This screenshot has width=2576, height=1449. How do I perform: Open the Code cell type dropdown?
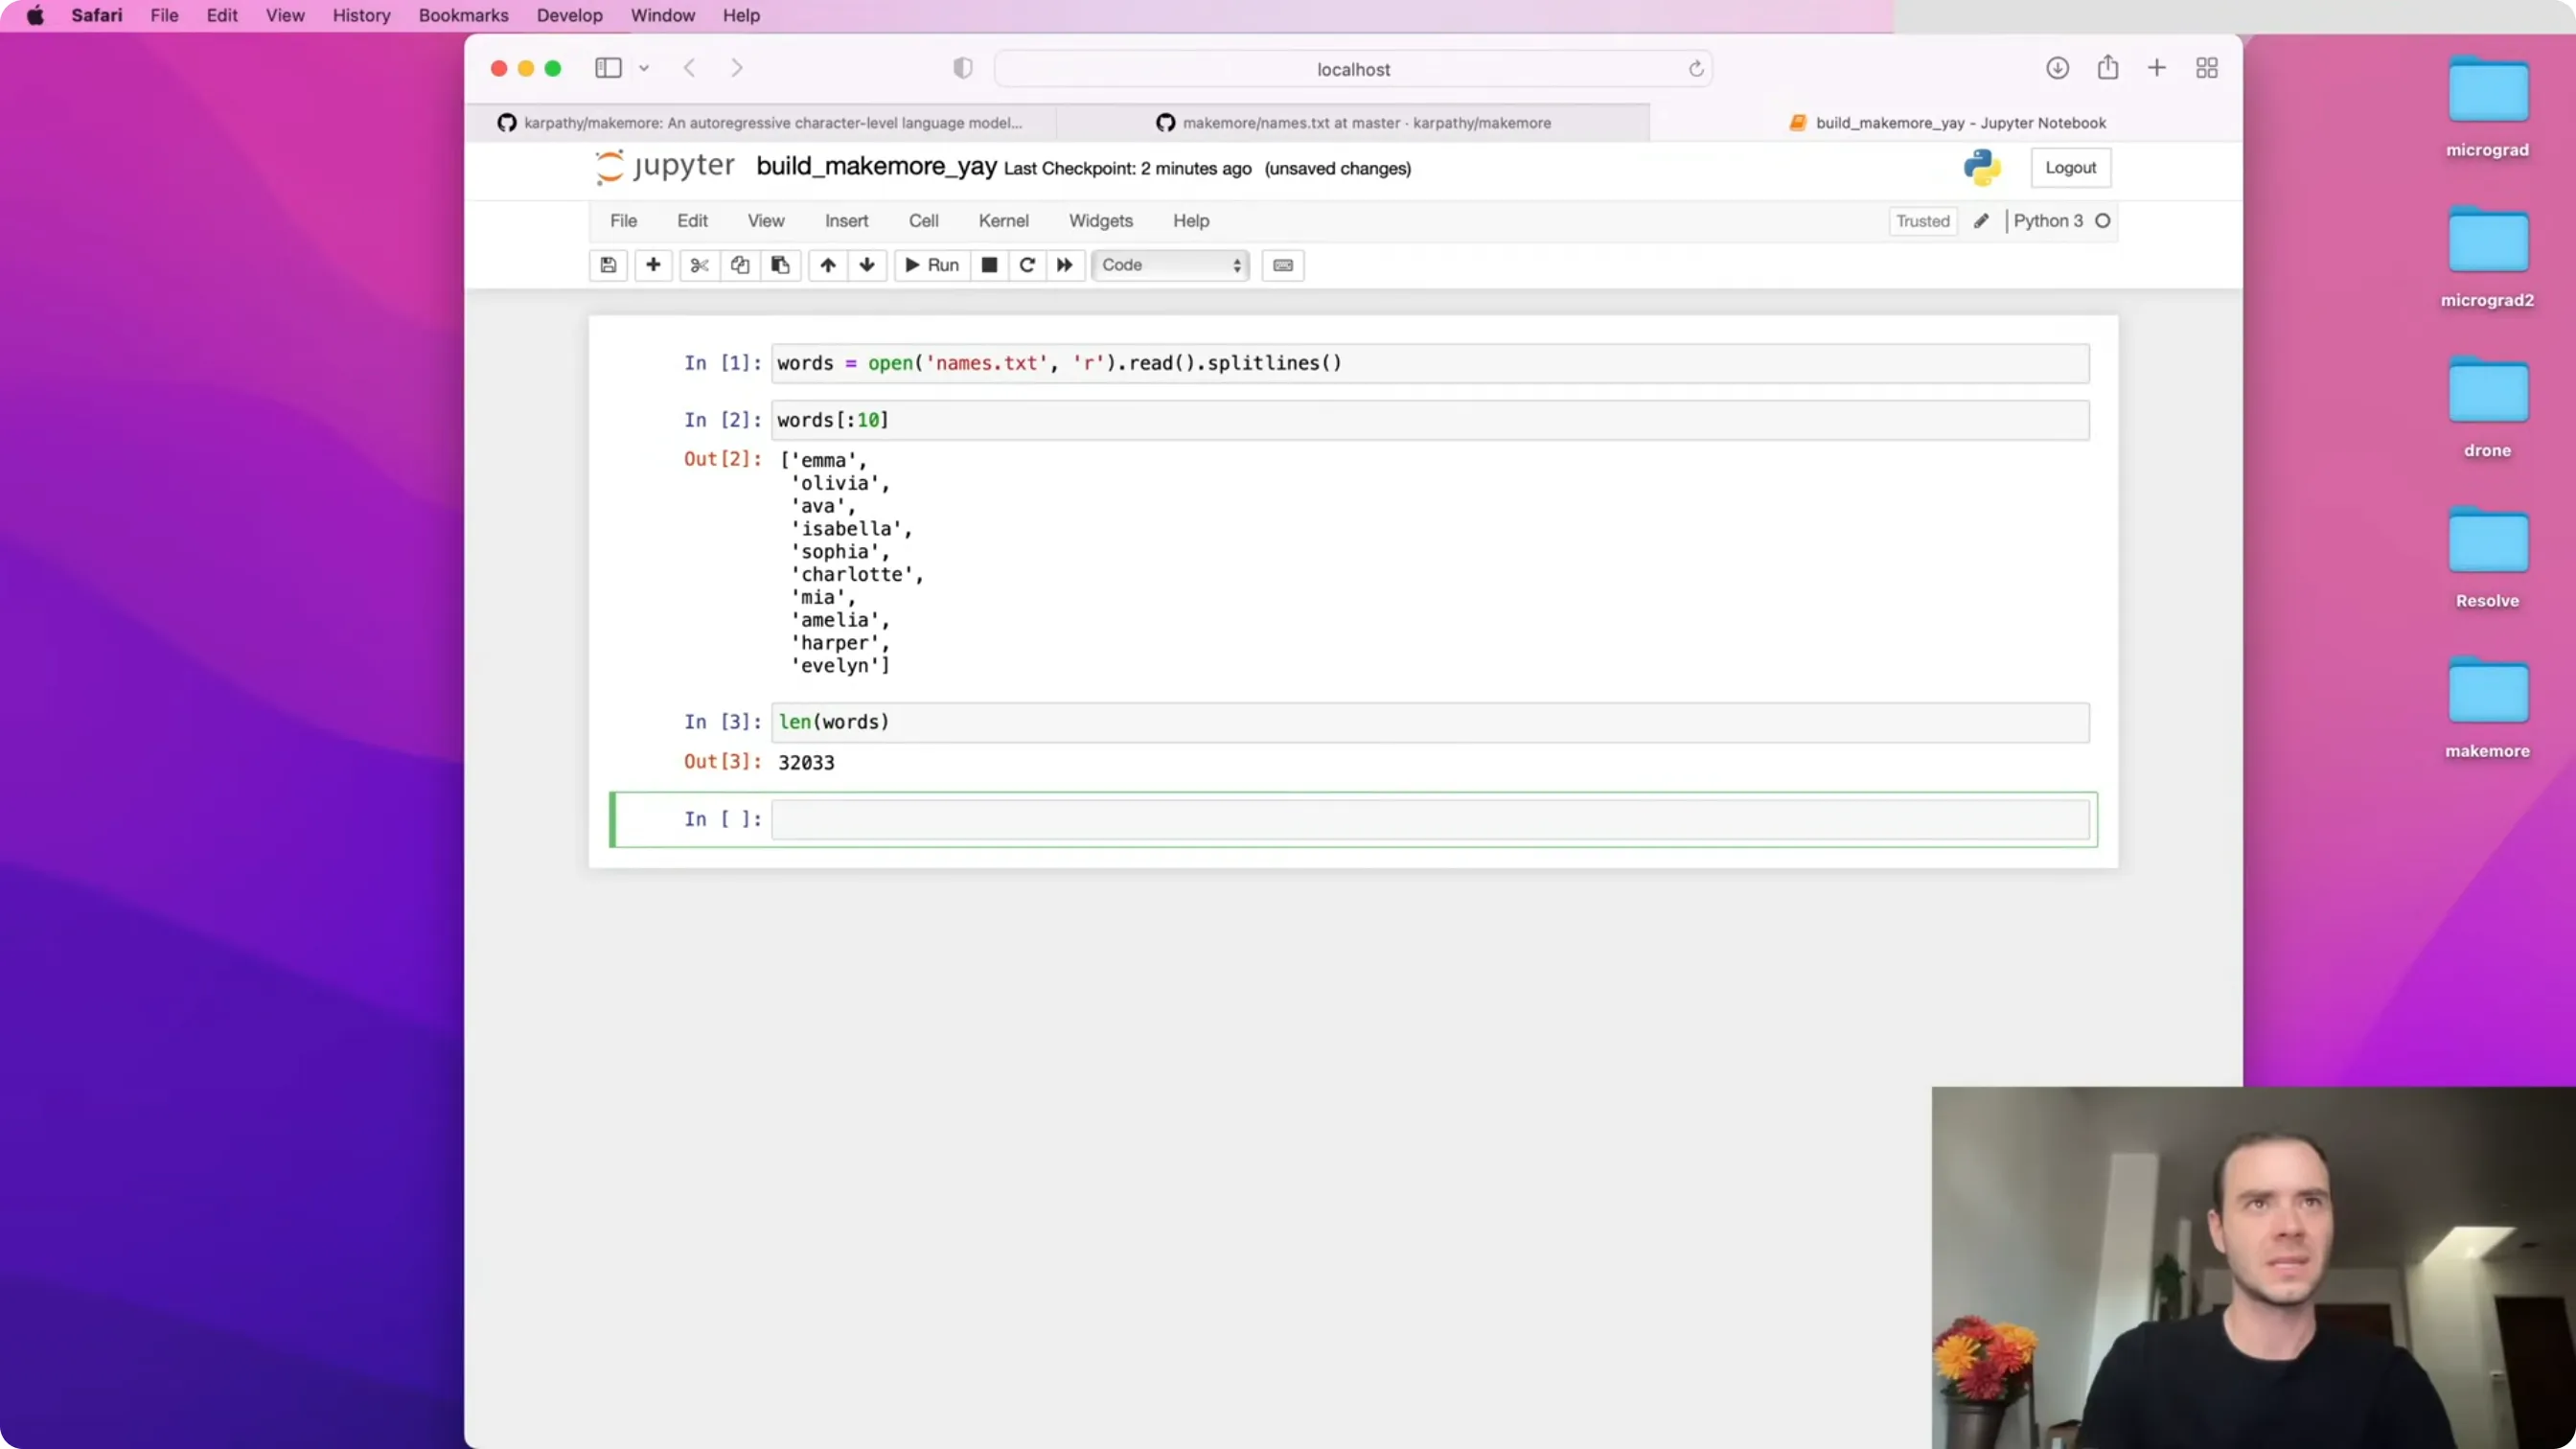click(x=1171, y=265)
